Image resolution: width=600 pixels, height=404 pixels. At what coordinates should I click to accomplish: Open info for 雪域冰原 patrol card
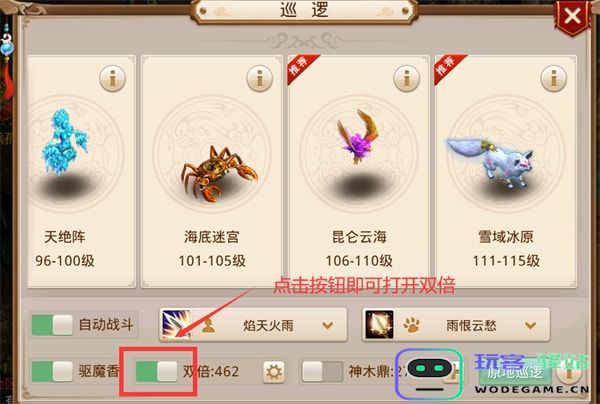[x=553, y=78]
